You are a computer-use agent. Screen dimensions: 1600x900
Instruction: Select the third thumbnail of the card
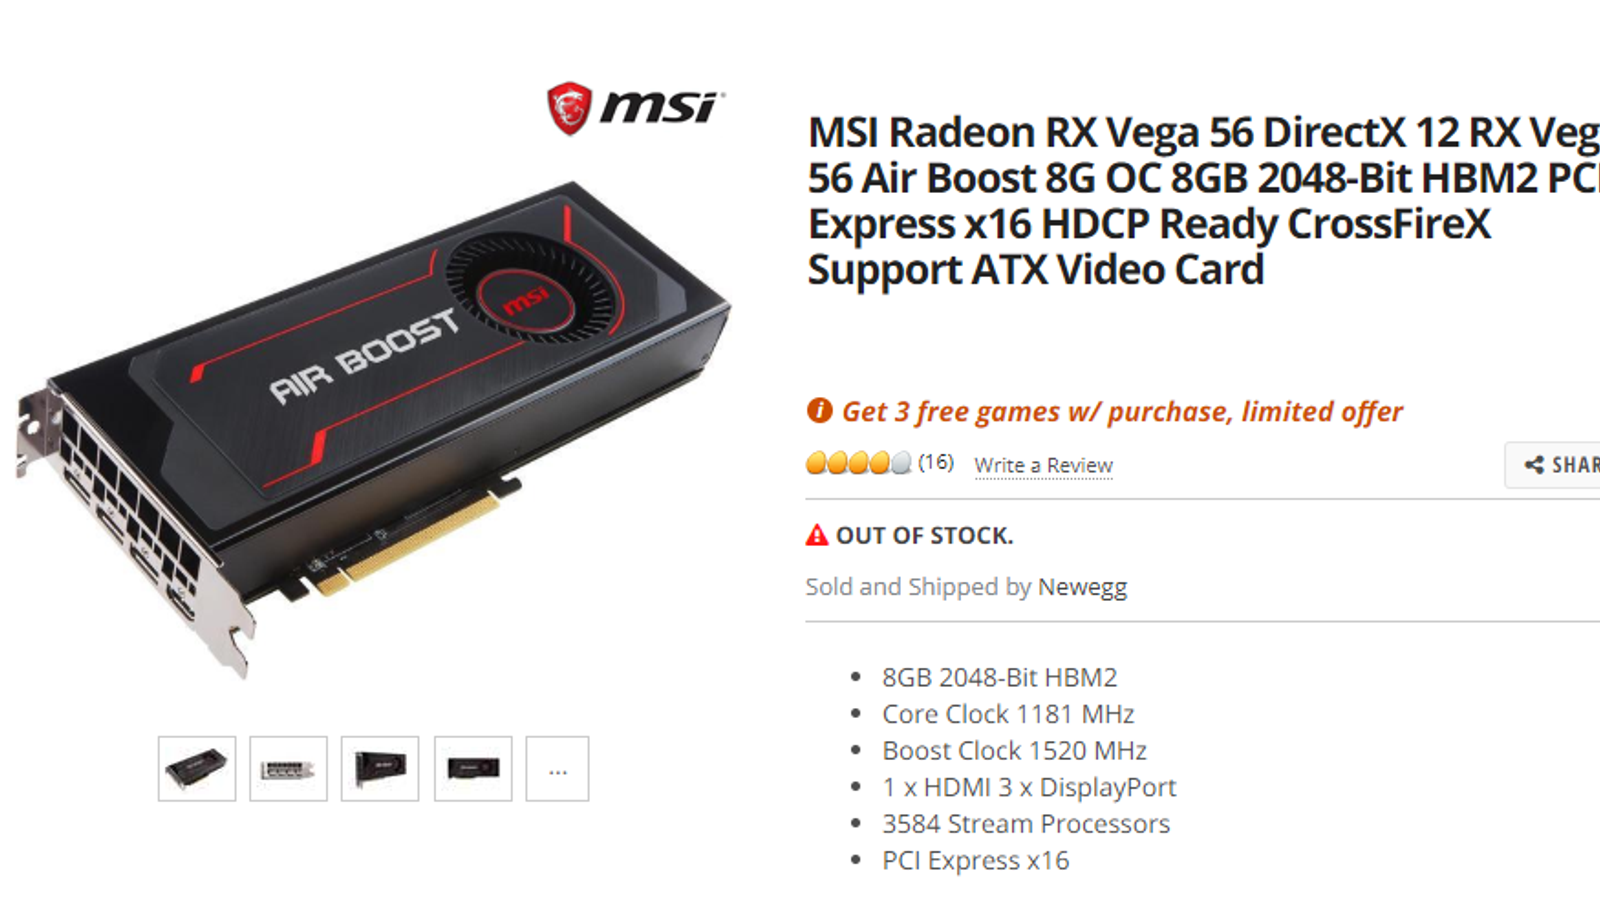coord(380,769)
